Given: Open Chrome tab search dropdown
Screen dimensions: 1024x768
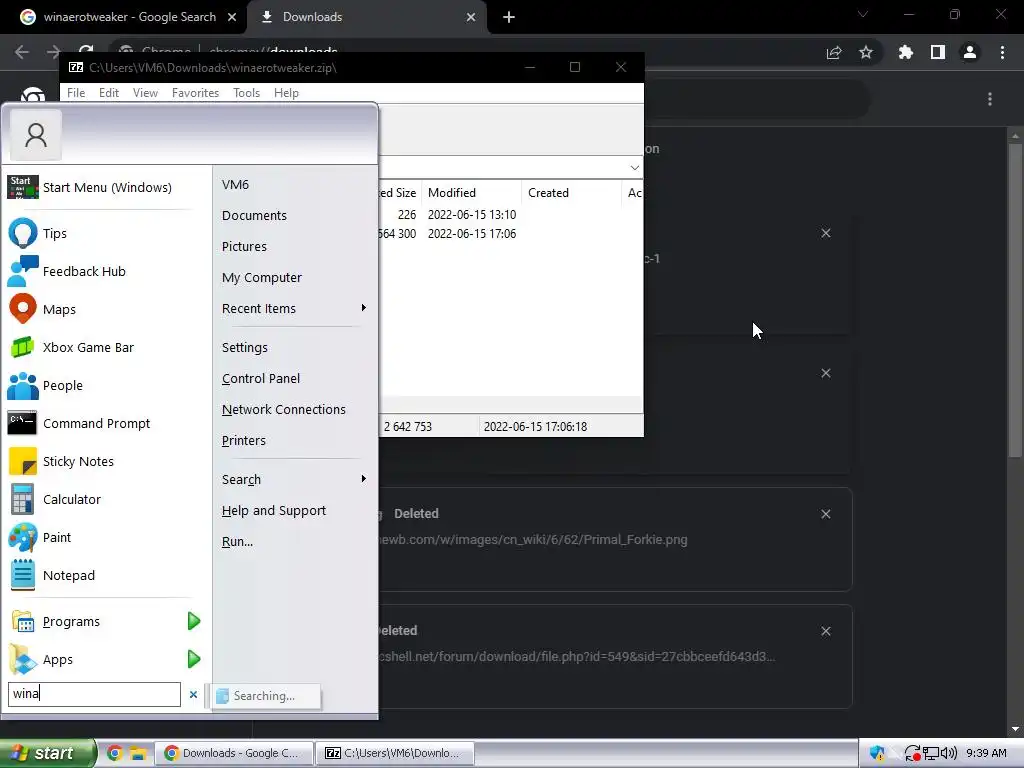Looking at the screenshot, I should [863, 14].
